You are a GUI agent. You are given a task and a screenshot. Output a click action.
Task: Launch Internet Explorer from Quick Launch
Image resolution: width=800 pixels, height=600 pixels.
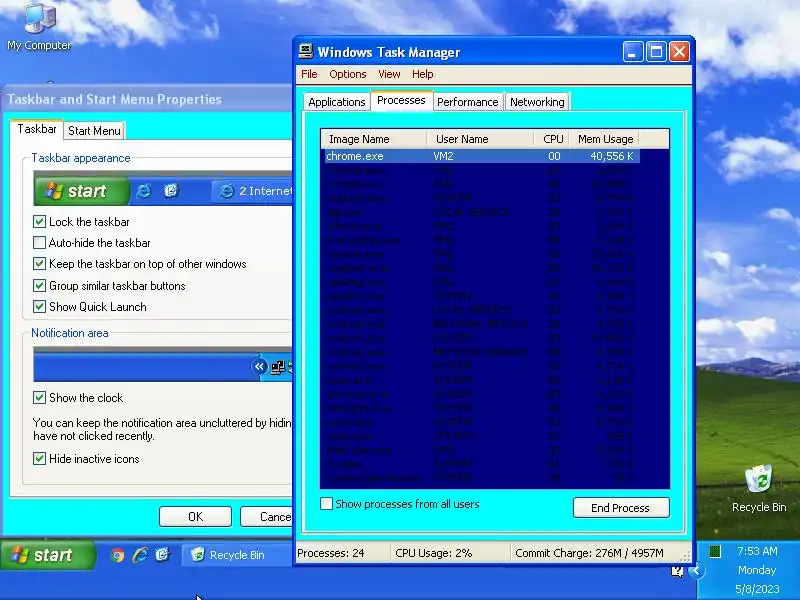pos(140,555)
